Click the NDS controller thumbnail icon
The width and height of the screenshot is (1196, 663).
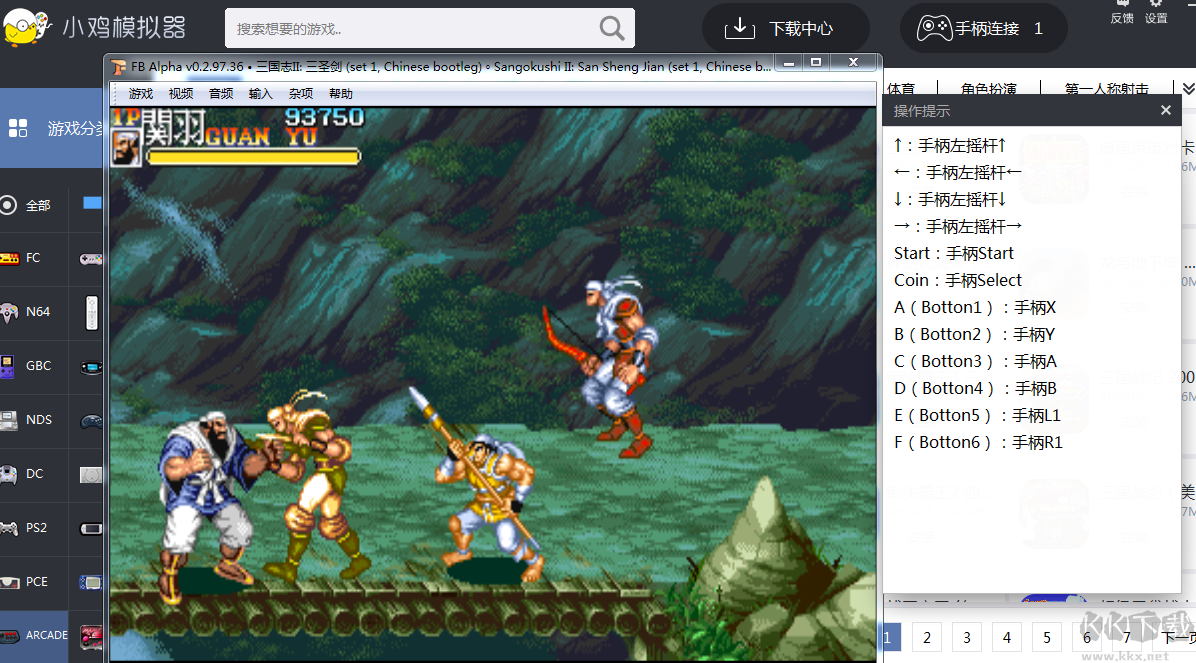click(x=92, y=420)
